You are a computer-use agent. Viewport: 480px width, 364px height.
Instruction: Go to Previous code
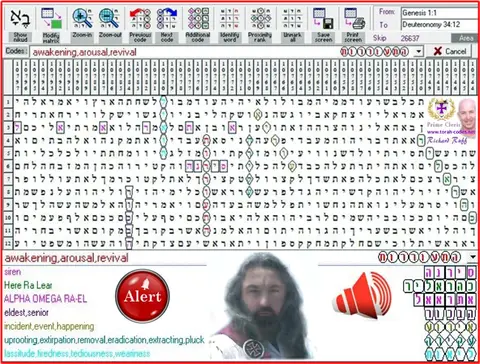pyautogui.click(x=140, y=24)
